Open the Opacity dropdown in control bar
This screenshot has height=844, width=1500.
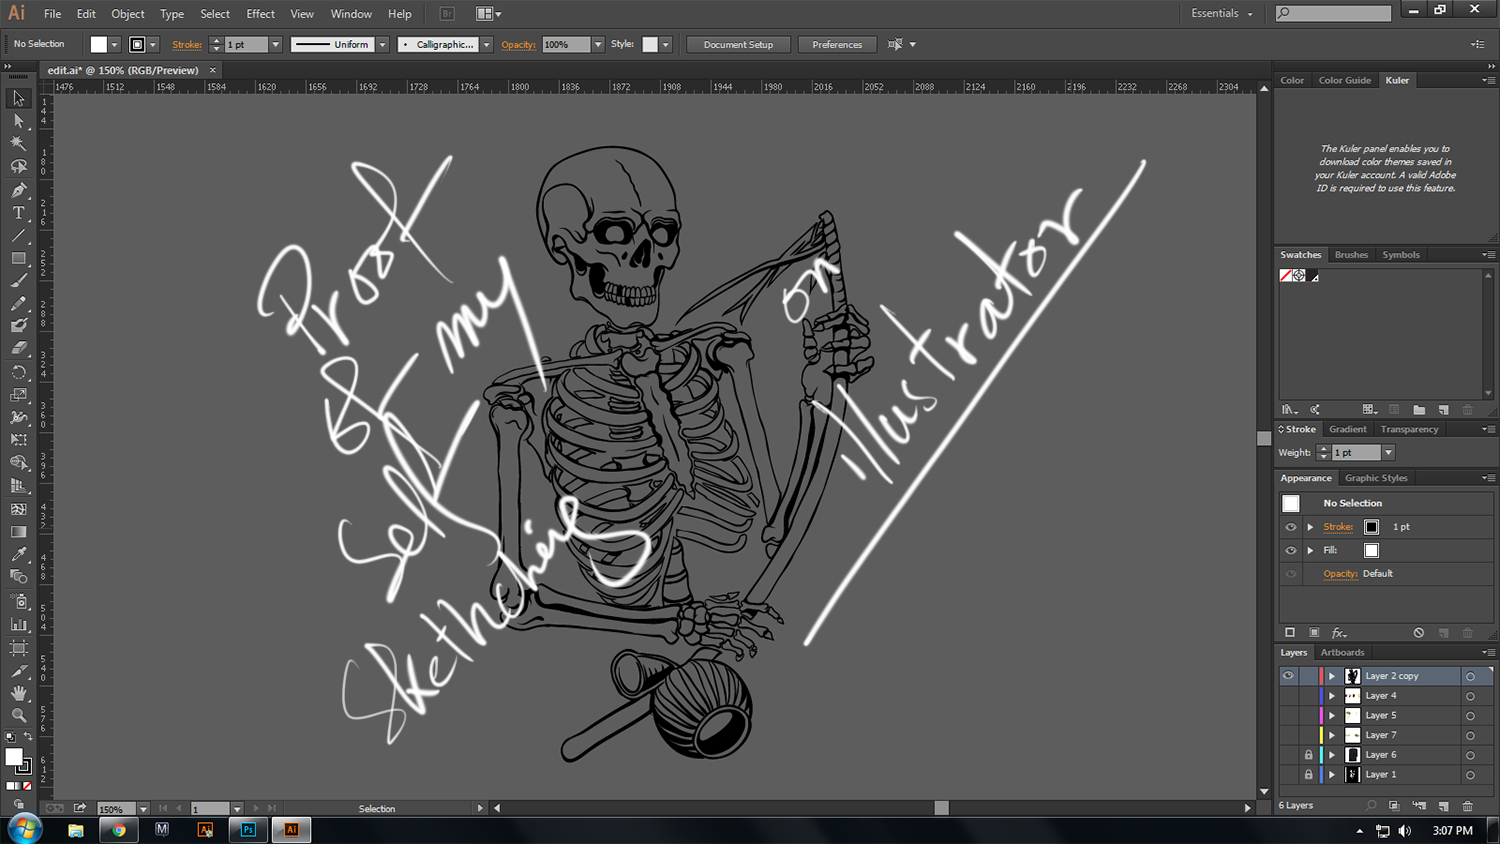(598, 45)
